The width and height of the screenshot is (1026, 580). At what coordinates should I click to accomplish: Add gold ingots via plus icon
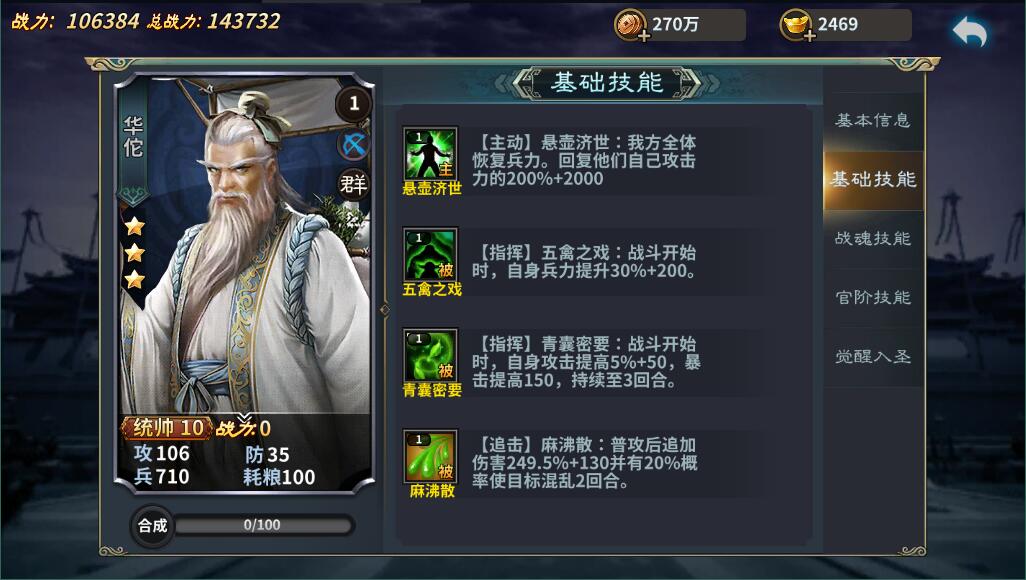coord(809,35)
